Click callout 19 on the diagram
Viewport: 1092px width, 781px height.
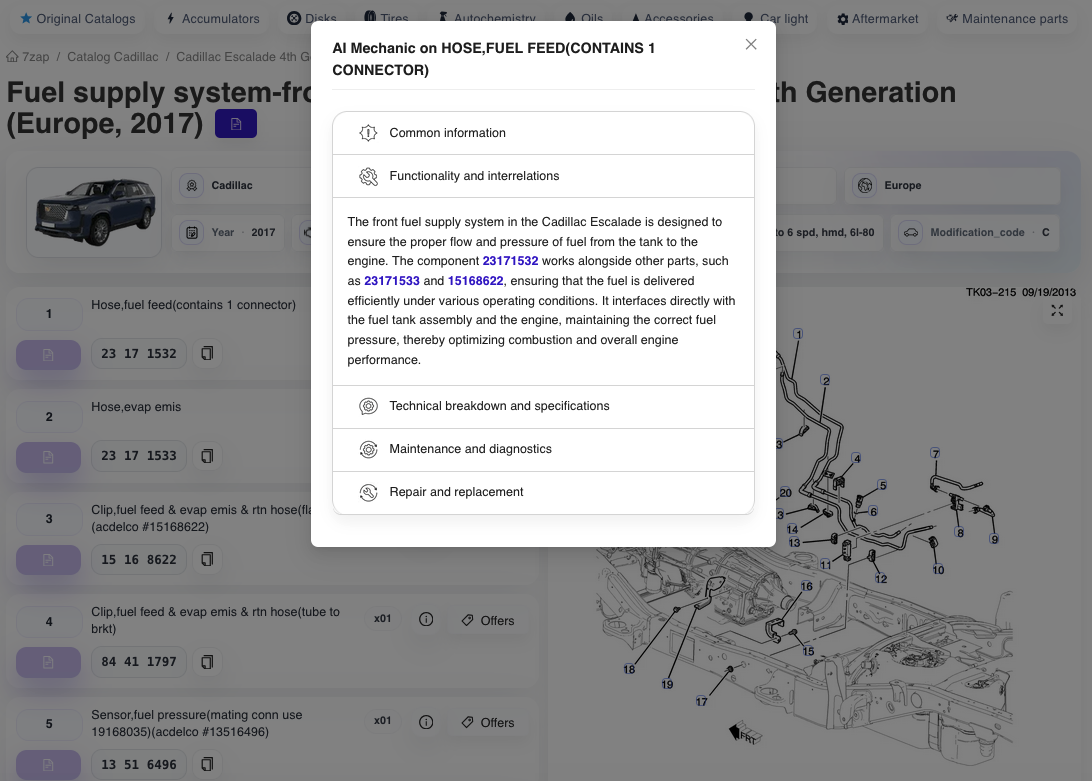667,684
